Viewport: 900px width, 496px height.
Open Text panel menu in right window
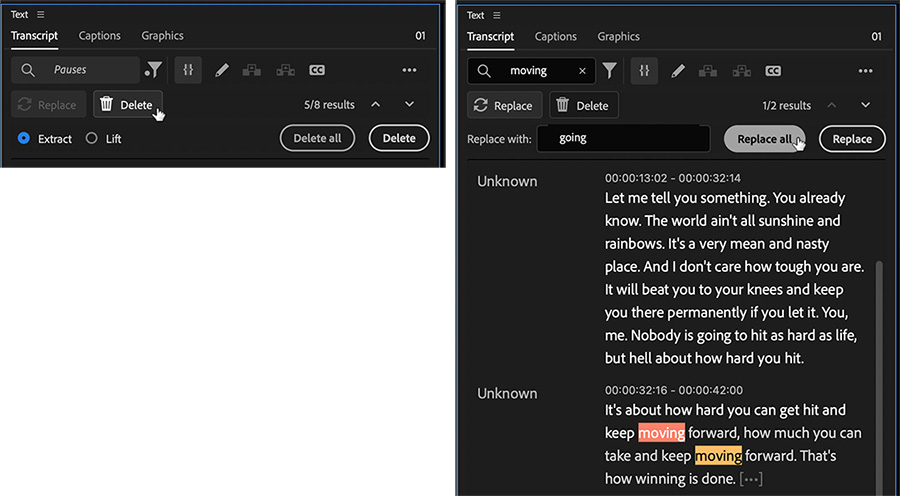pos(496,16)
